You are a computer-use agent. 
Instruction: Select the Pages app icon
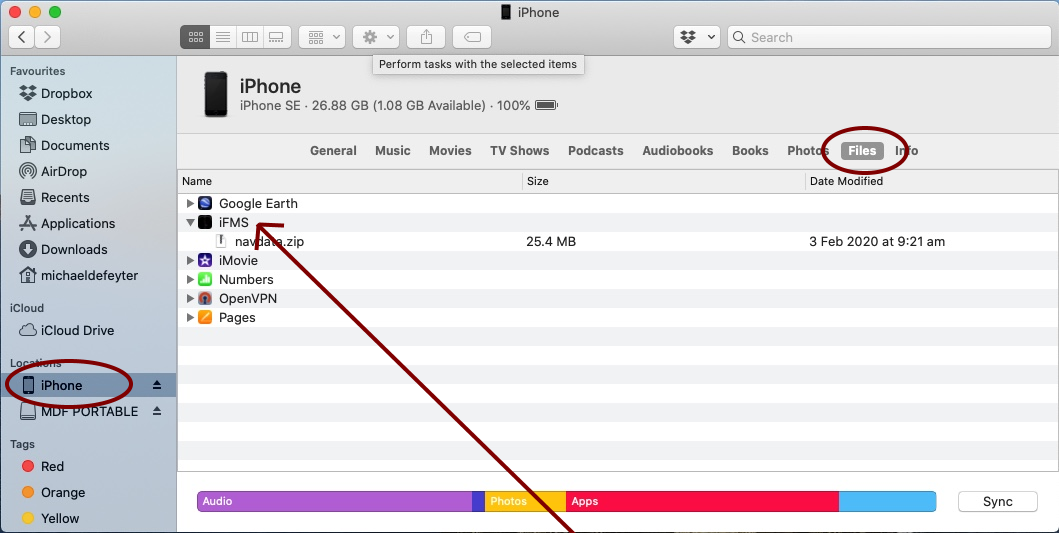(205, 318)
